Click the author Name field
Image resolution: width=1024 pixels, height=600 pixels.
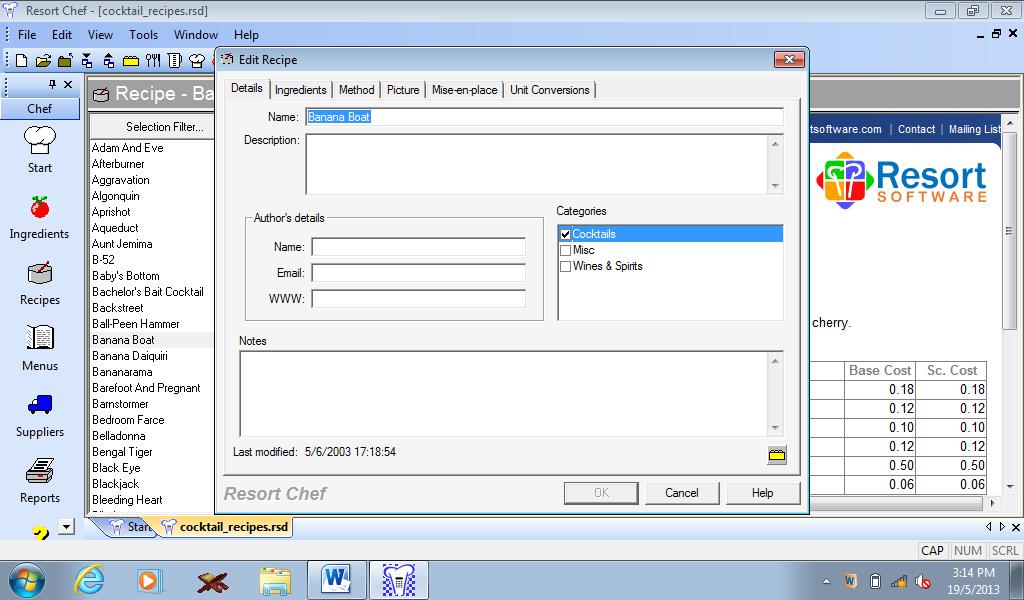point(419,247)
